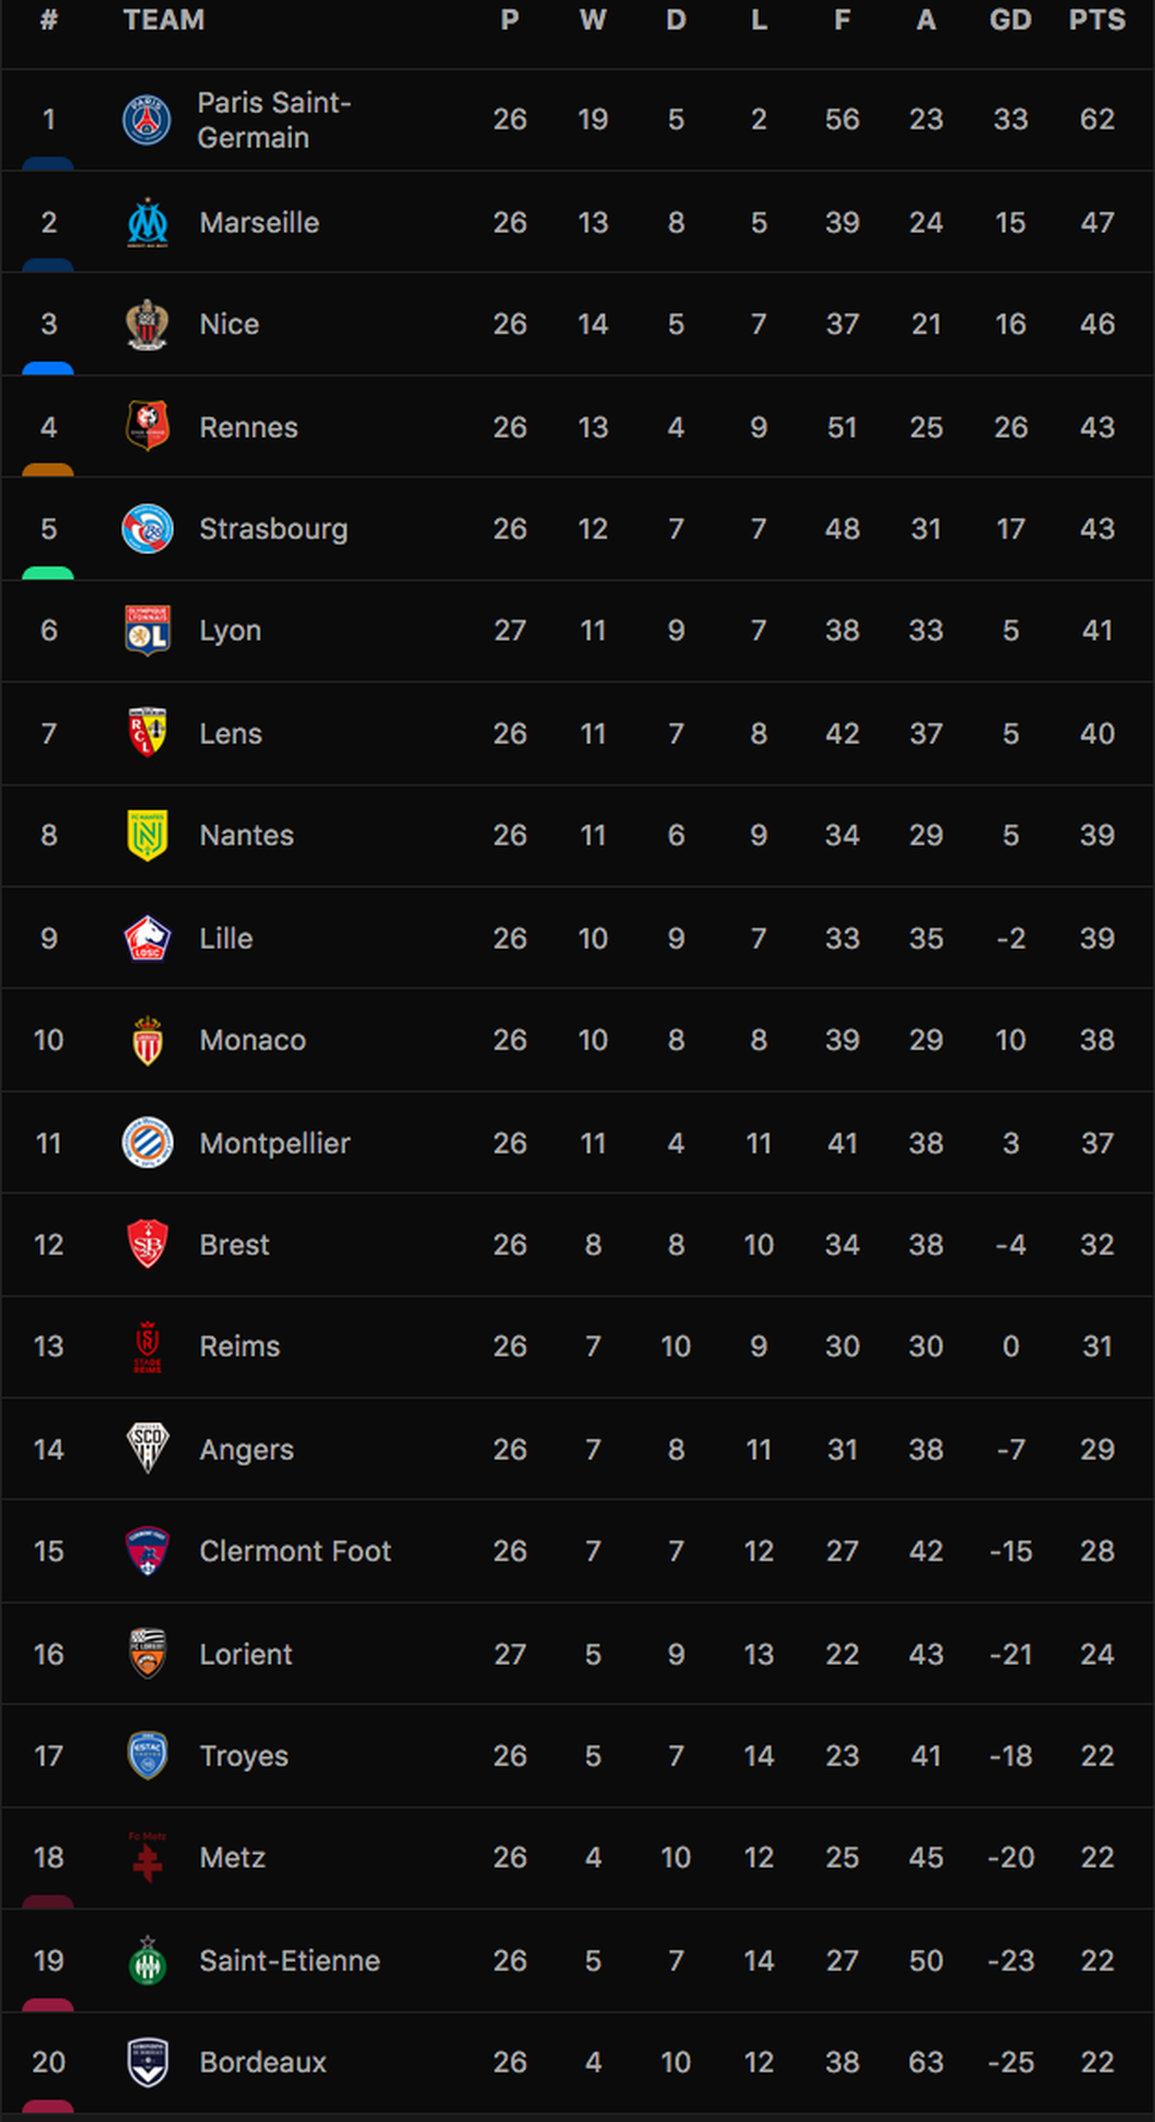Open the Strasbourg crest icon
Screen dimensions: 1155x2122
(x=147, y=529)
